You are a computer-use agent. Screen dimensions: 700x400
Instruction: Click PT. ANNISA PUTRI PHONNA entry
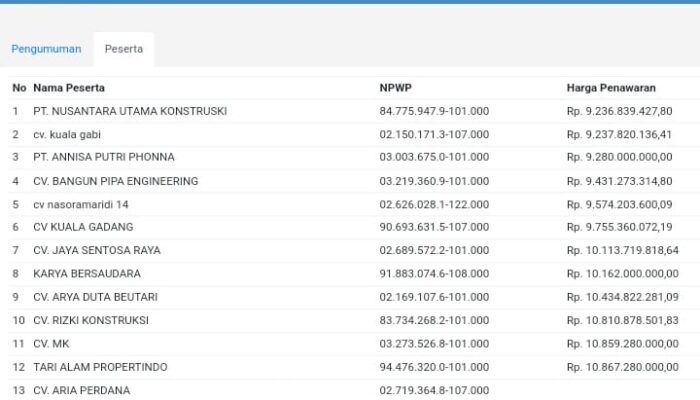pos(103,157)
